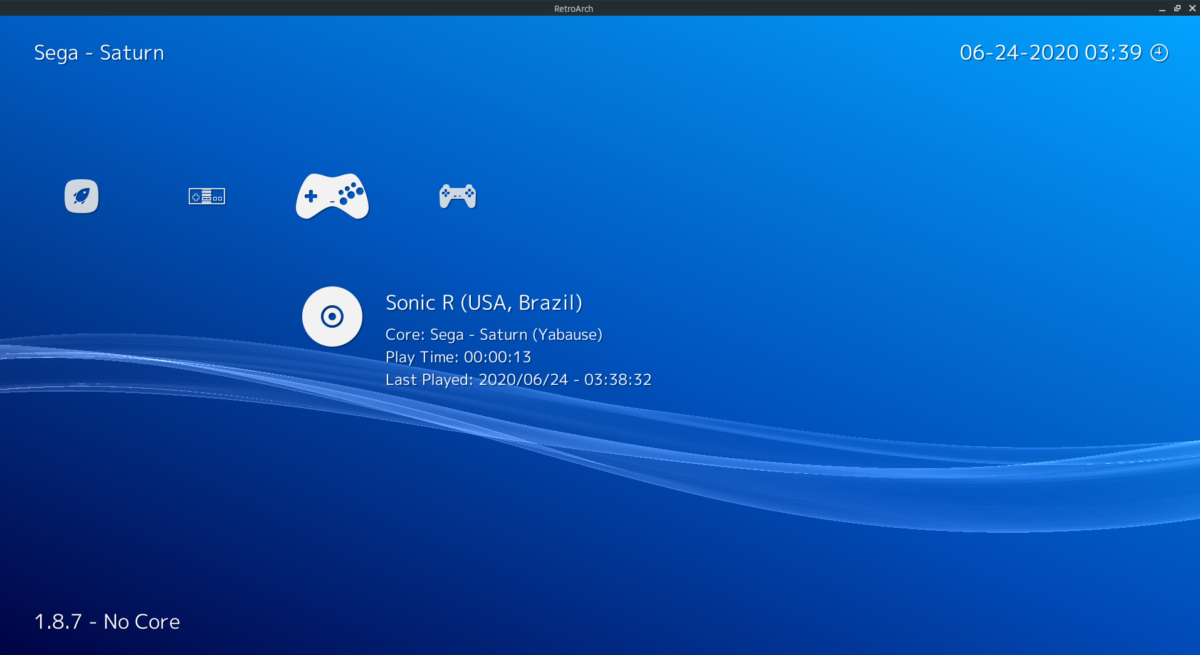Click the Play Time: 00:00:13 line
The width and height of the screenshot is (1200, 655).
pos(458,357)
